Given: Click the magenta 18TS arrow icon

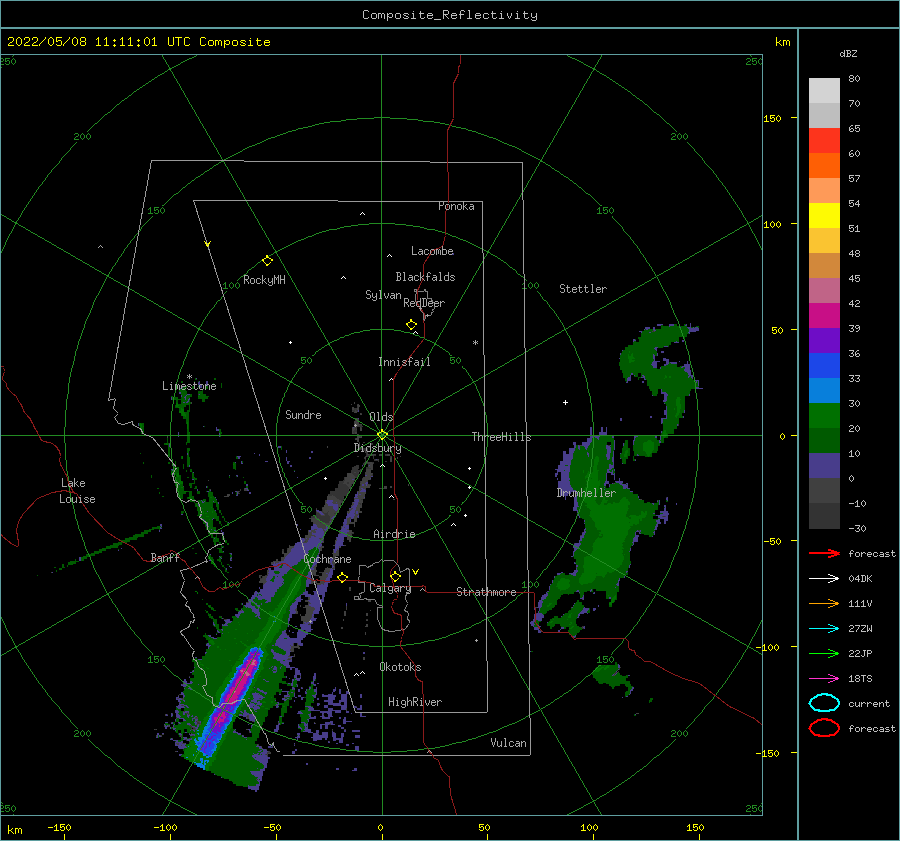Looking at the screenshot, I should point(824,679).
